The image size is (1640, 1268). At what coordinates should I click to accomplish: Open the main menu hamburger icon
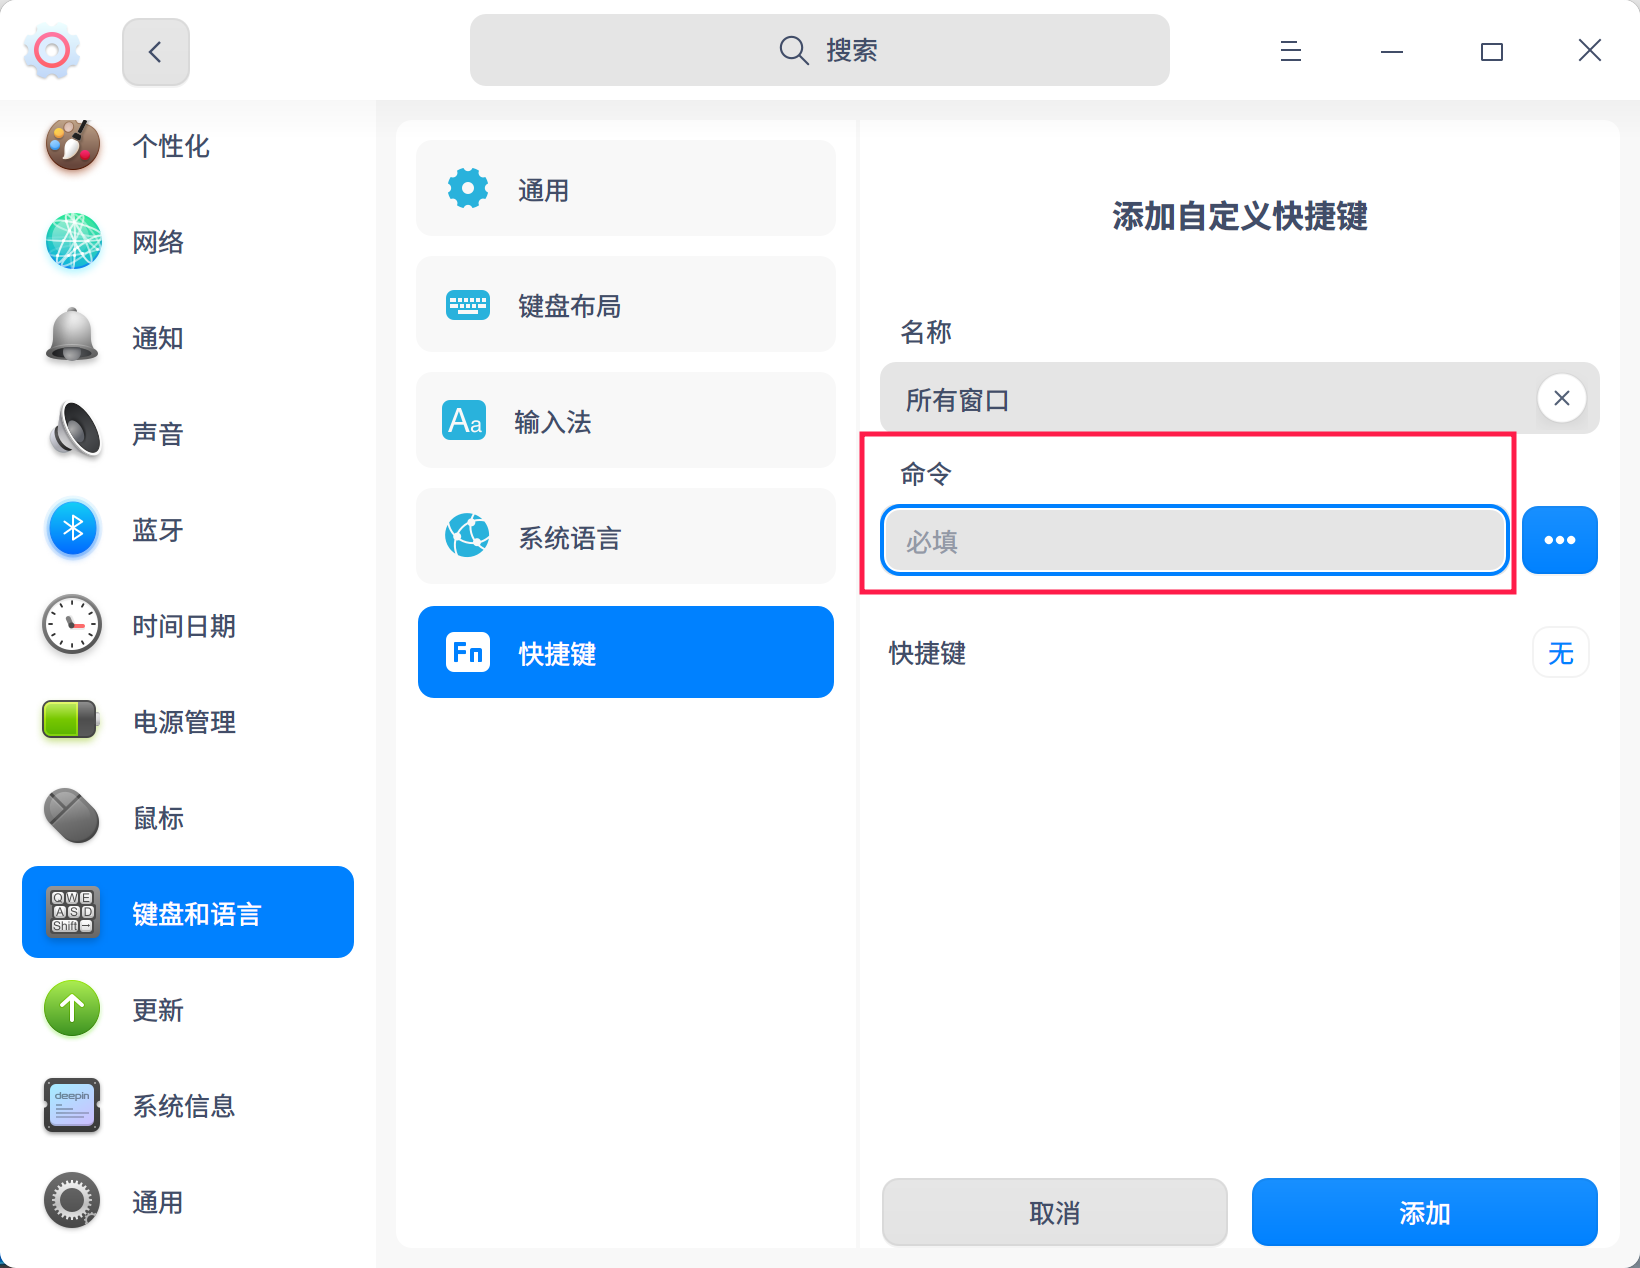pos(1290,51)
